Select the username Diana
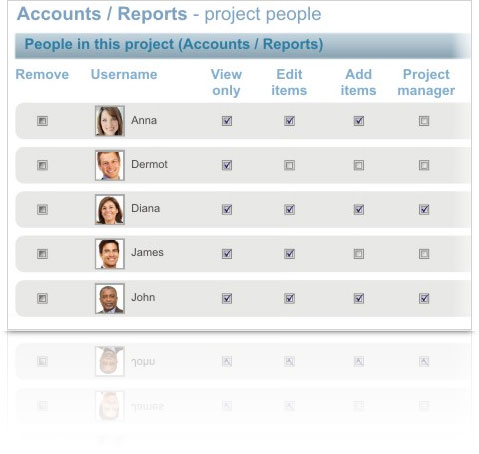The width and height of the screenshot is (479, 454). pos(146,208)
